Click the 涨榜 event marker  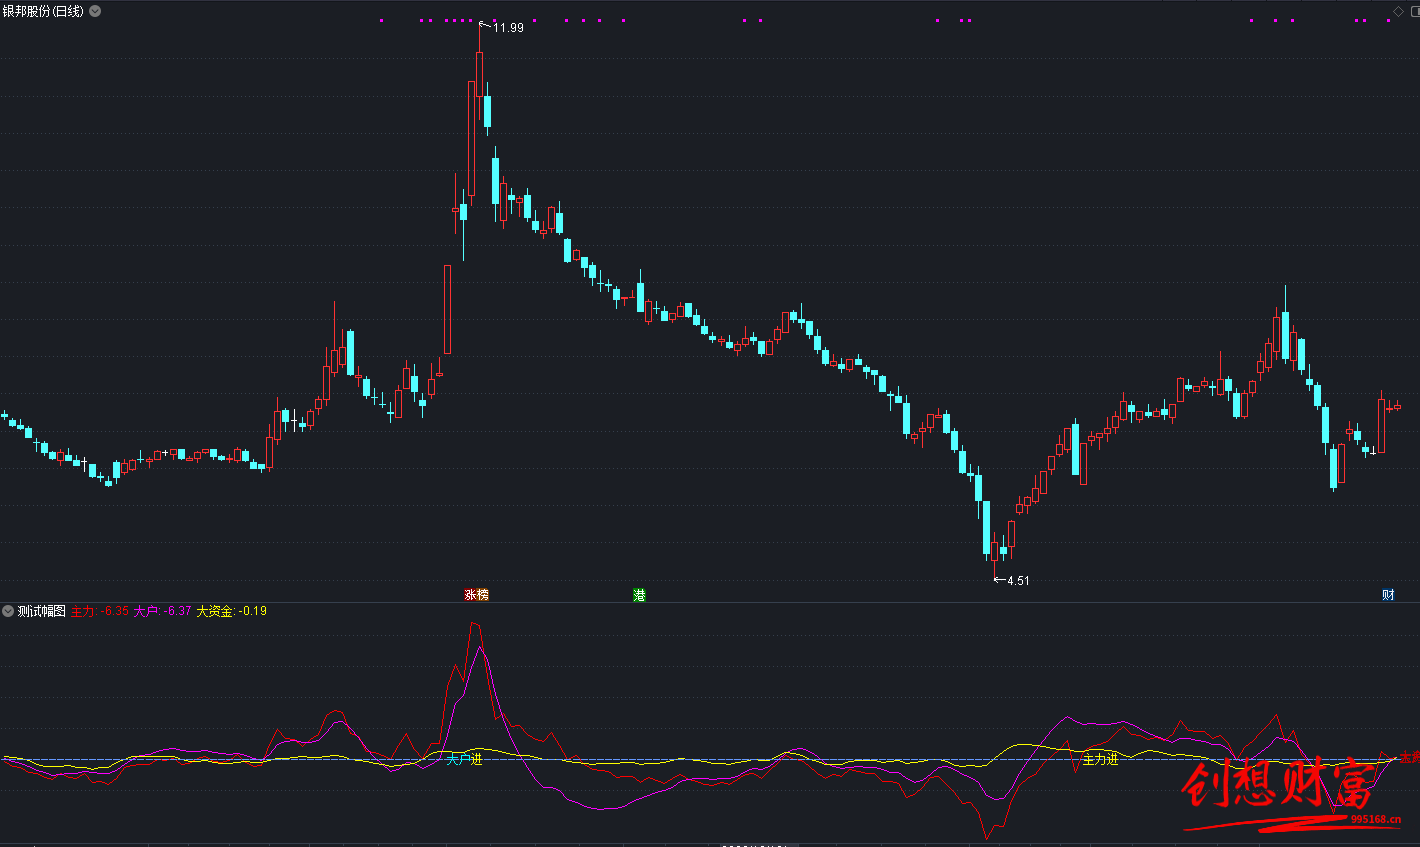click(476, 595)
